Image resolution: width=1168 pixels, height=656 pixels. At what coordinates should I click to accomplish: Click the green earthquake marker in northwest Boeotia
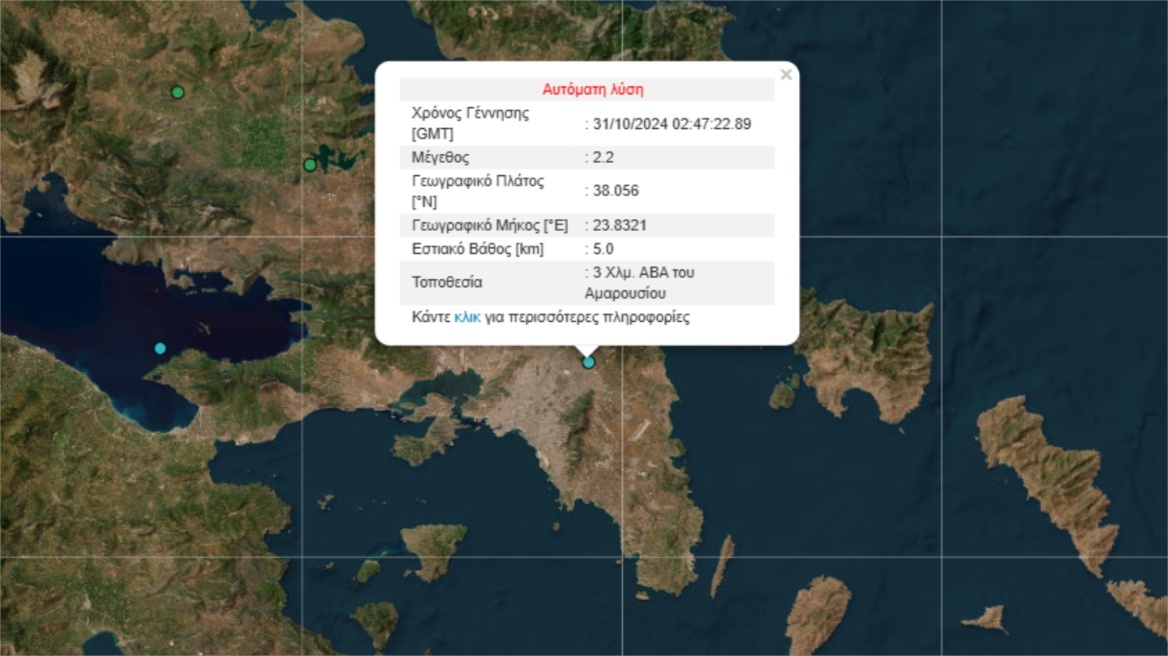click(x=177, y=91)
